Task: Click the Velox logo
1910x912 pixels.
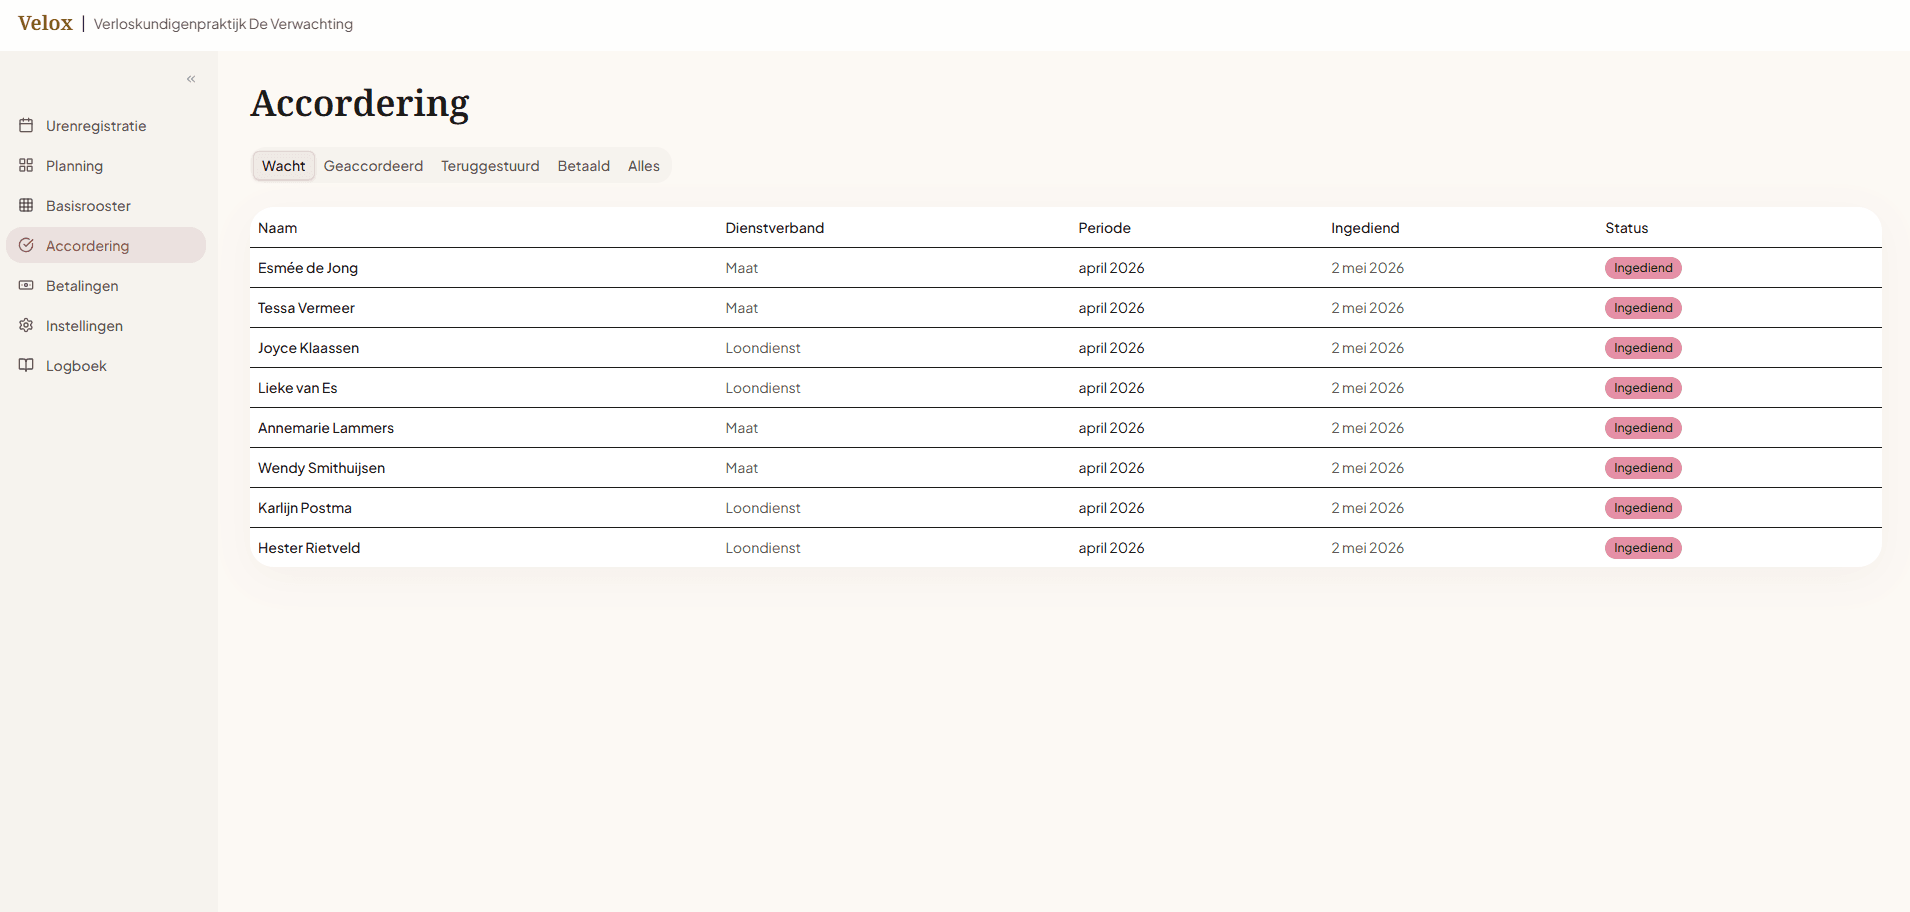Action: coord(45,23)
